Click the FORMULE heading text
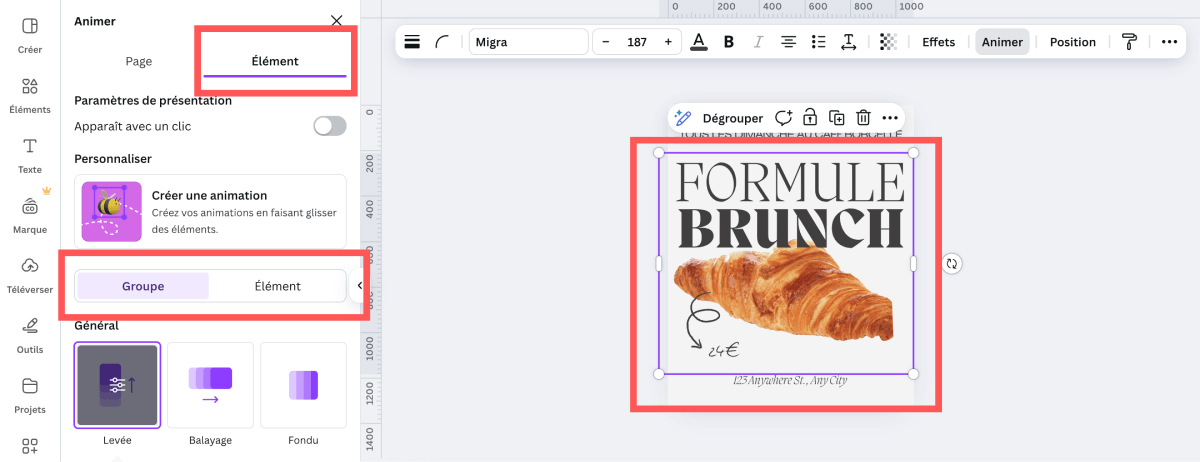Viewport: 1200px width, 462px height. pyautogui.click(x=790, y=181)
